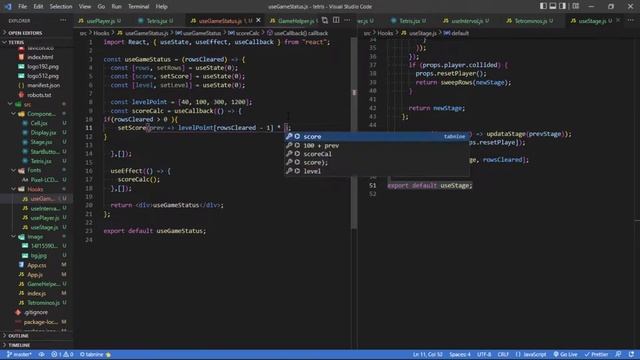This screenshot has width=640, height=360.
Task: Toggle bottom panel layout icon
Action: click(x=553, y=6)
